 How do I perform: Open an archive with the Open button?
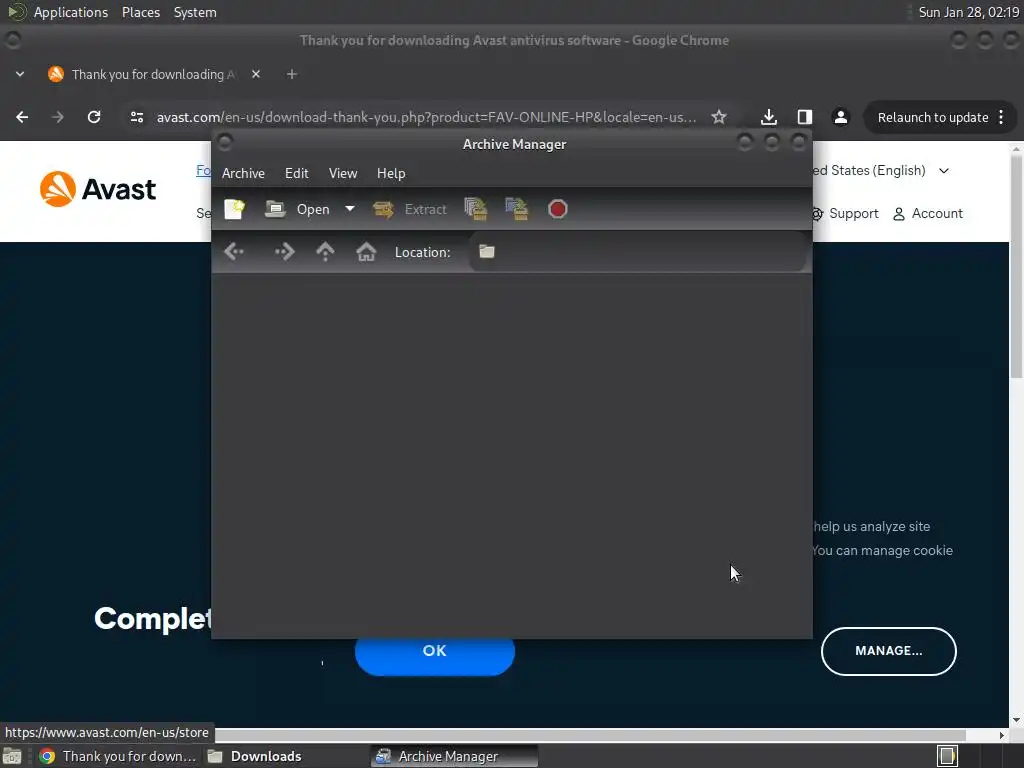297,209
